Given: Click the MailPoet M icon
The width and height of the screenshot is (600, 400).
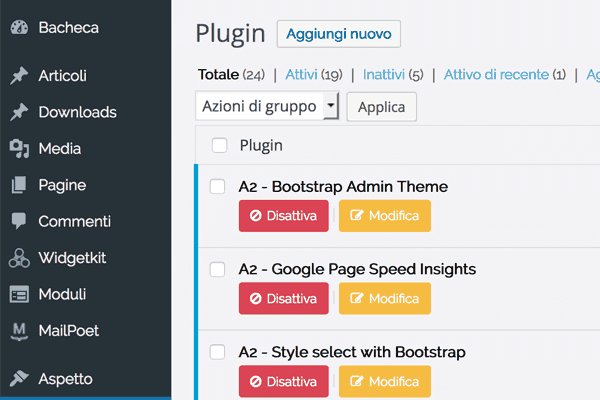Looking at the screenshot, I should click(x=19, y=331).
